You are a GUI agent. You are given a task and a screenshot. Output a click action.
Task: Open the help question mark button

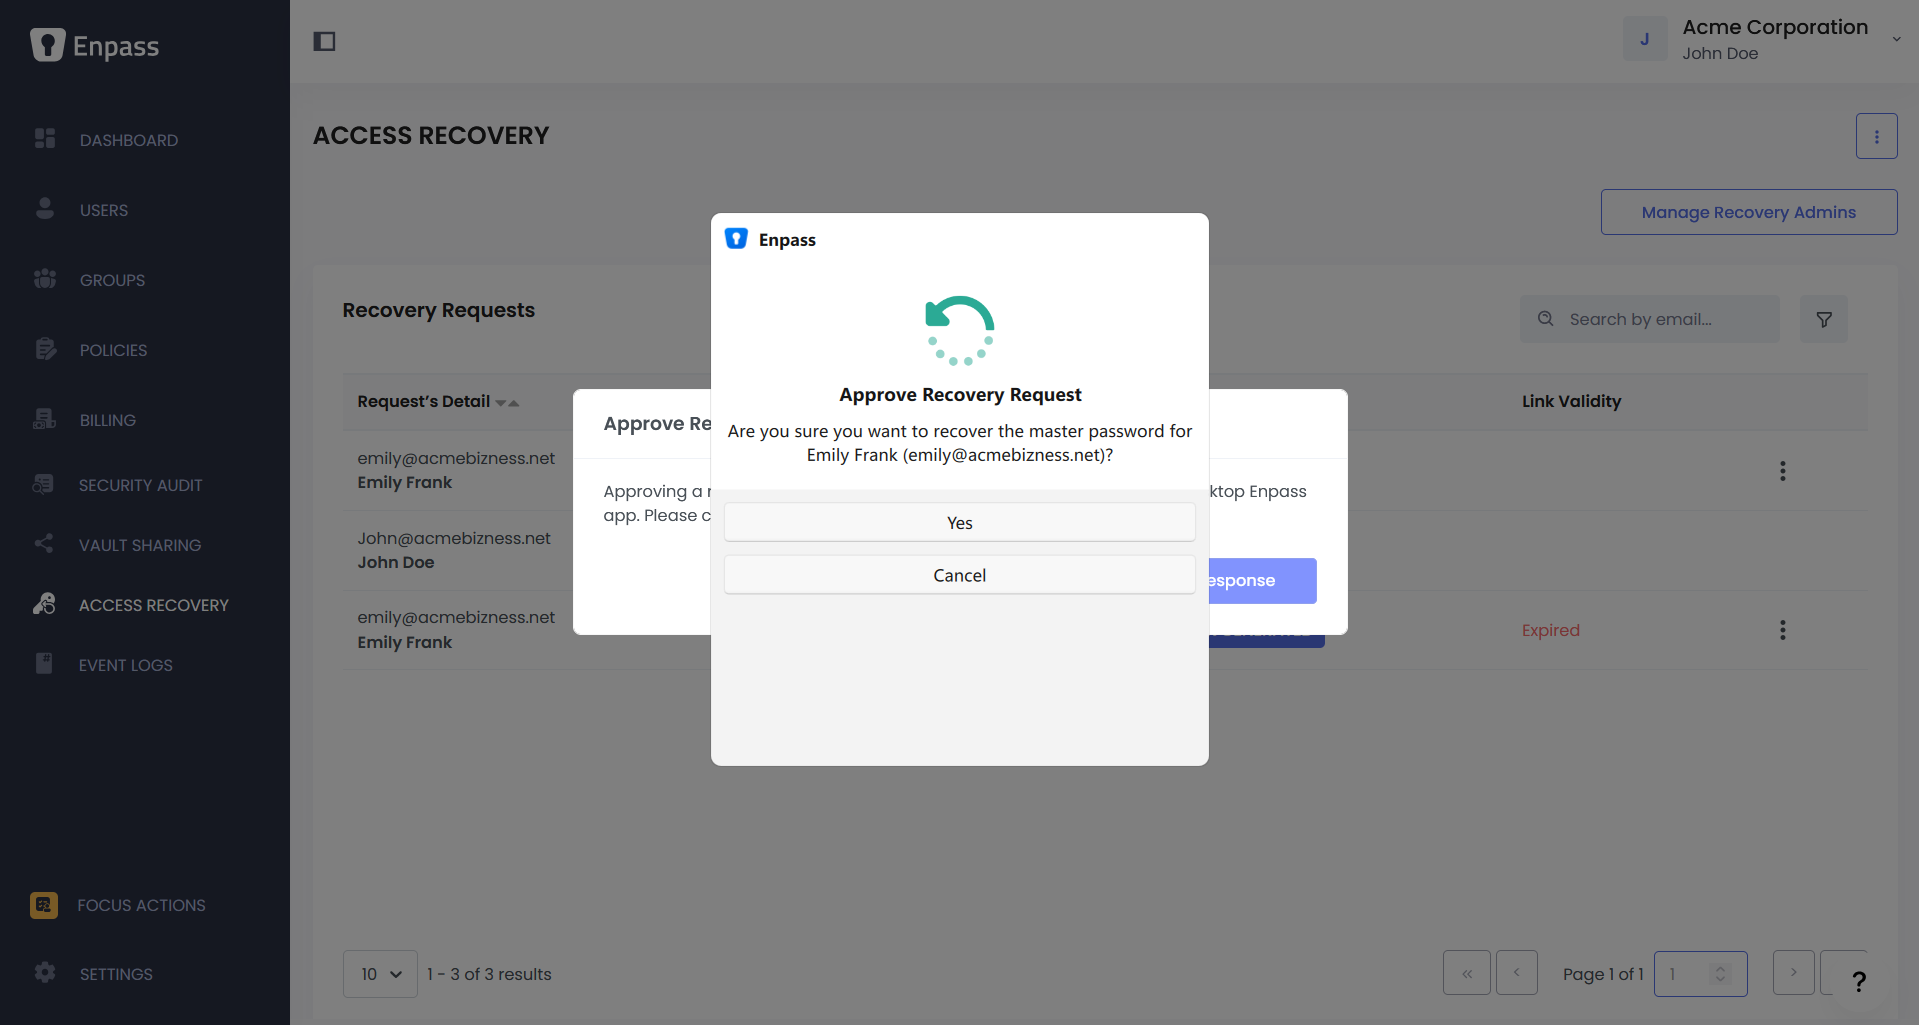[1858, 982]
